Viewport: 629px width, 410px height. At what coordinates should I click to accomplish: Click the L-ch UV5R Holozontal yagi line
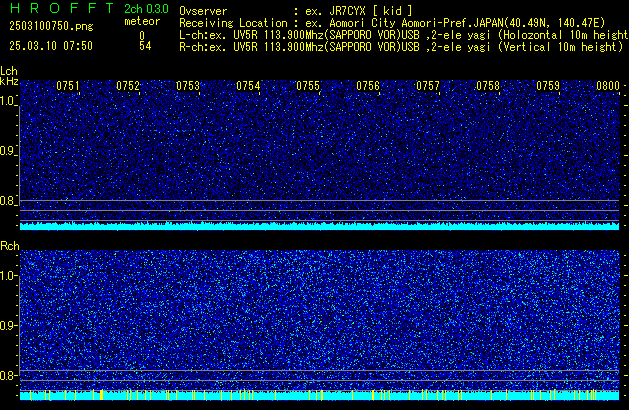click(x=404, y=35)
